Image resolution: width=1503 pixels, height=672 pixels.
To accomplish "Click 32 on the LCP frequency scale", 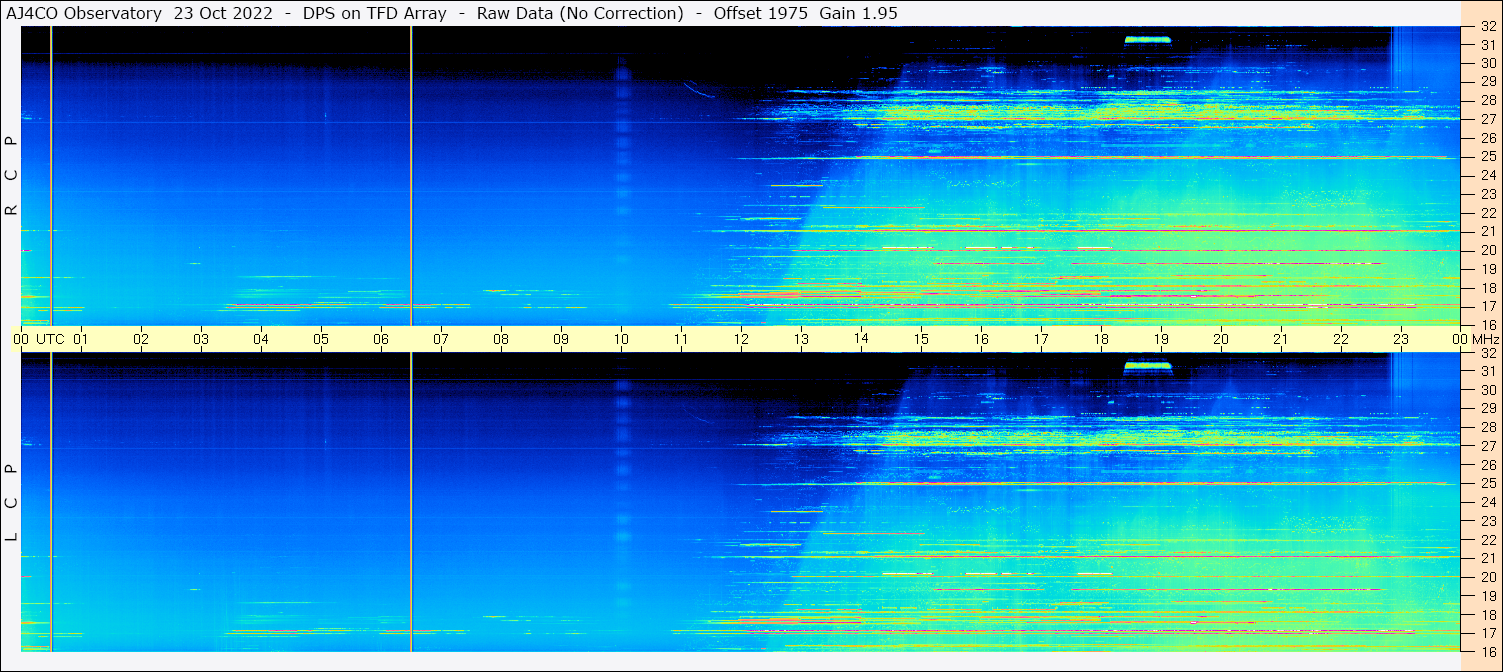I will coord(1487,354).
